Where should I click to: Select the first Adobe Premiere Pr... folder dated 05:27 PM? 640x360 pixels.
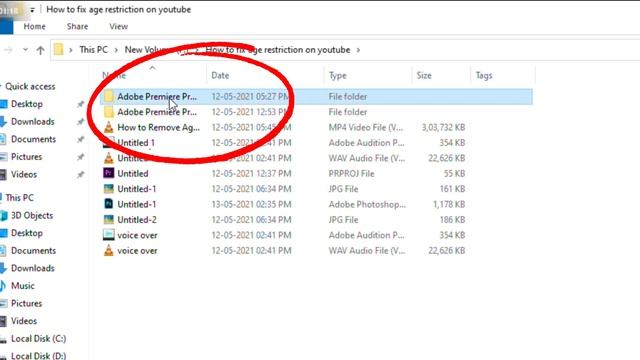317,97
